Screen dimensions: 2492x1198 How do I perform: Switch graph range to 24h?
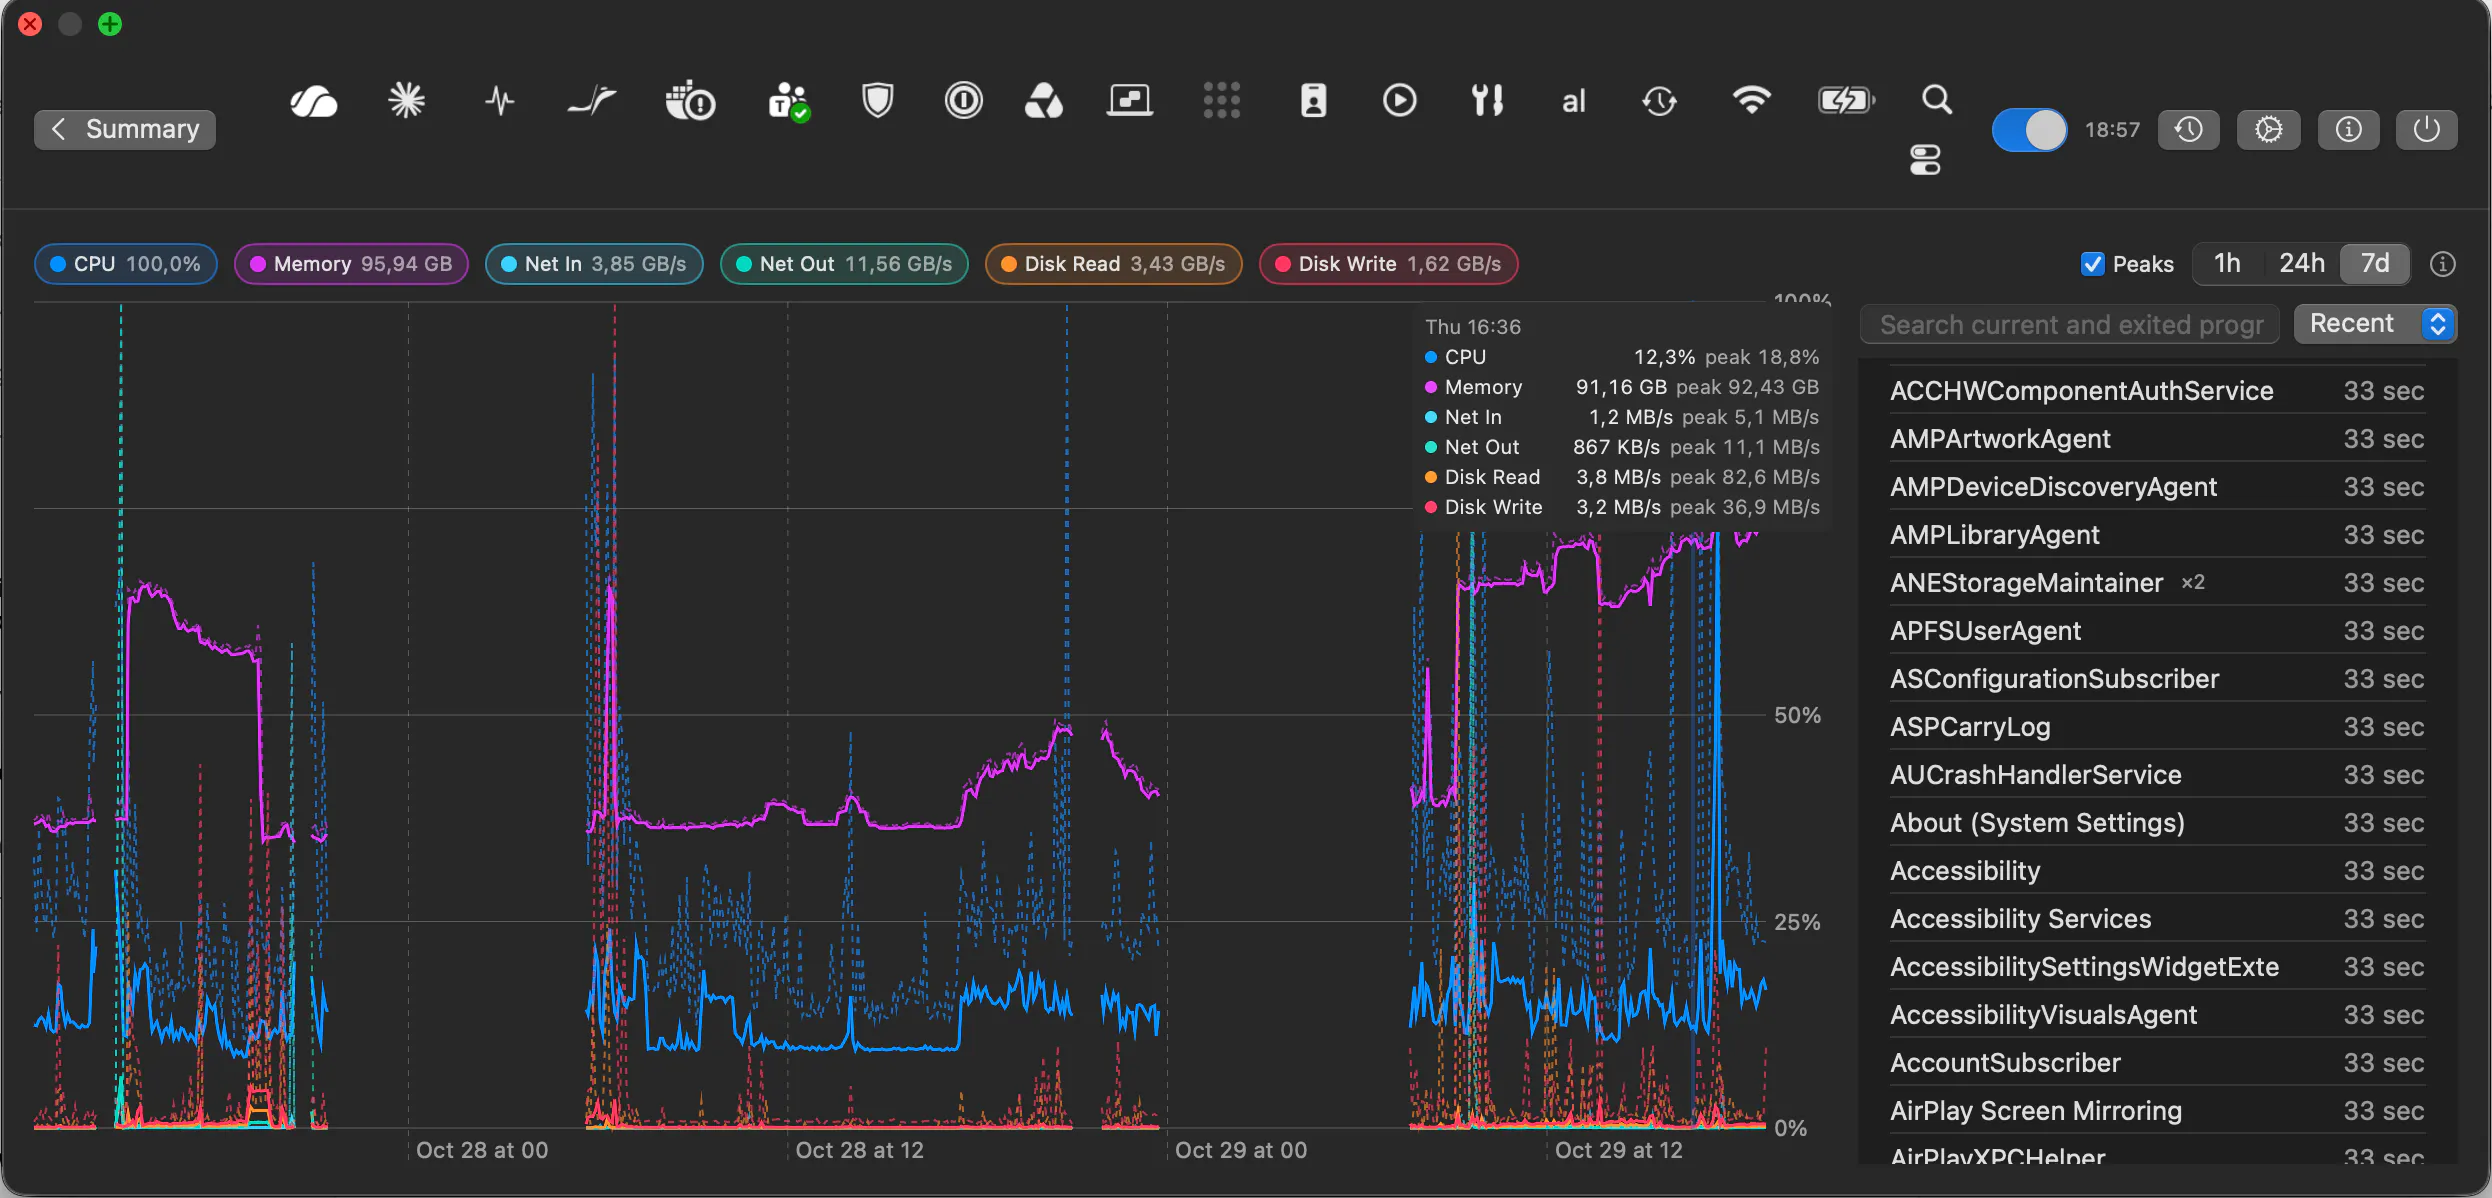(x=2301, y=264)
